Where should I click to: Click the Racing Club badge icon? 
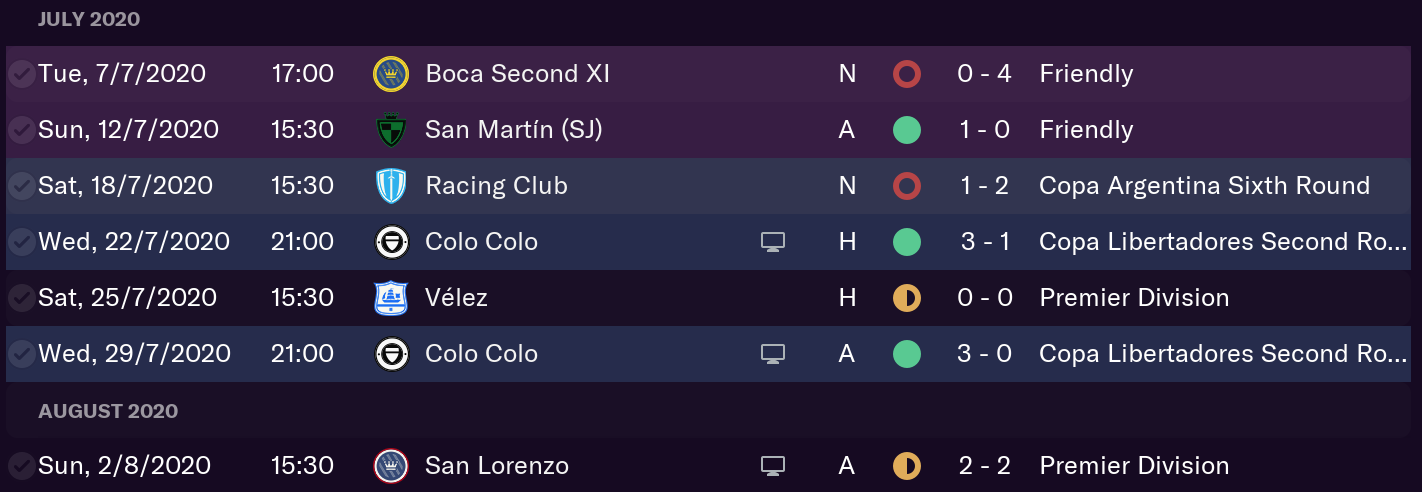(x=391, y=186)
